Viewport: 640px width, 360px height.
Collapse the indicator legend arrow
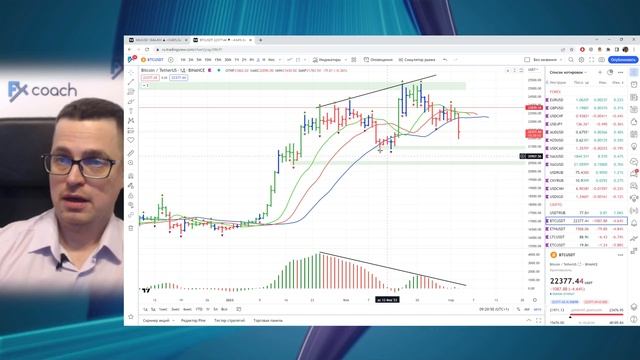coord(145,85)
